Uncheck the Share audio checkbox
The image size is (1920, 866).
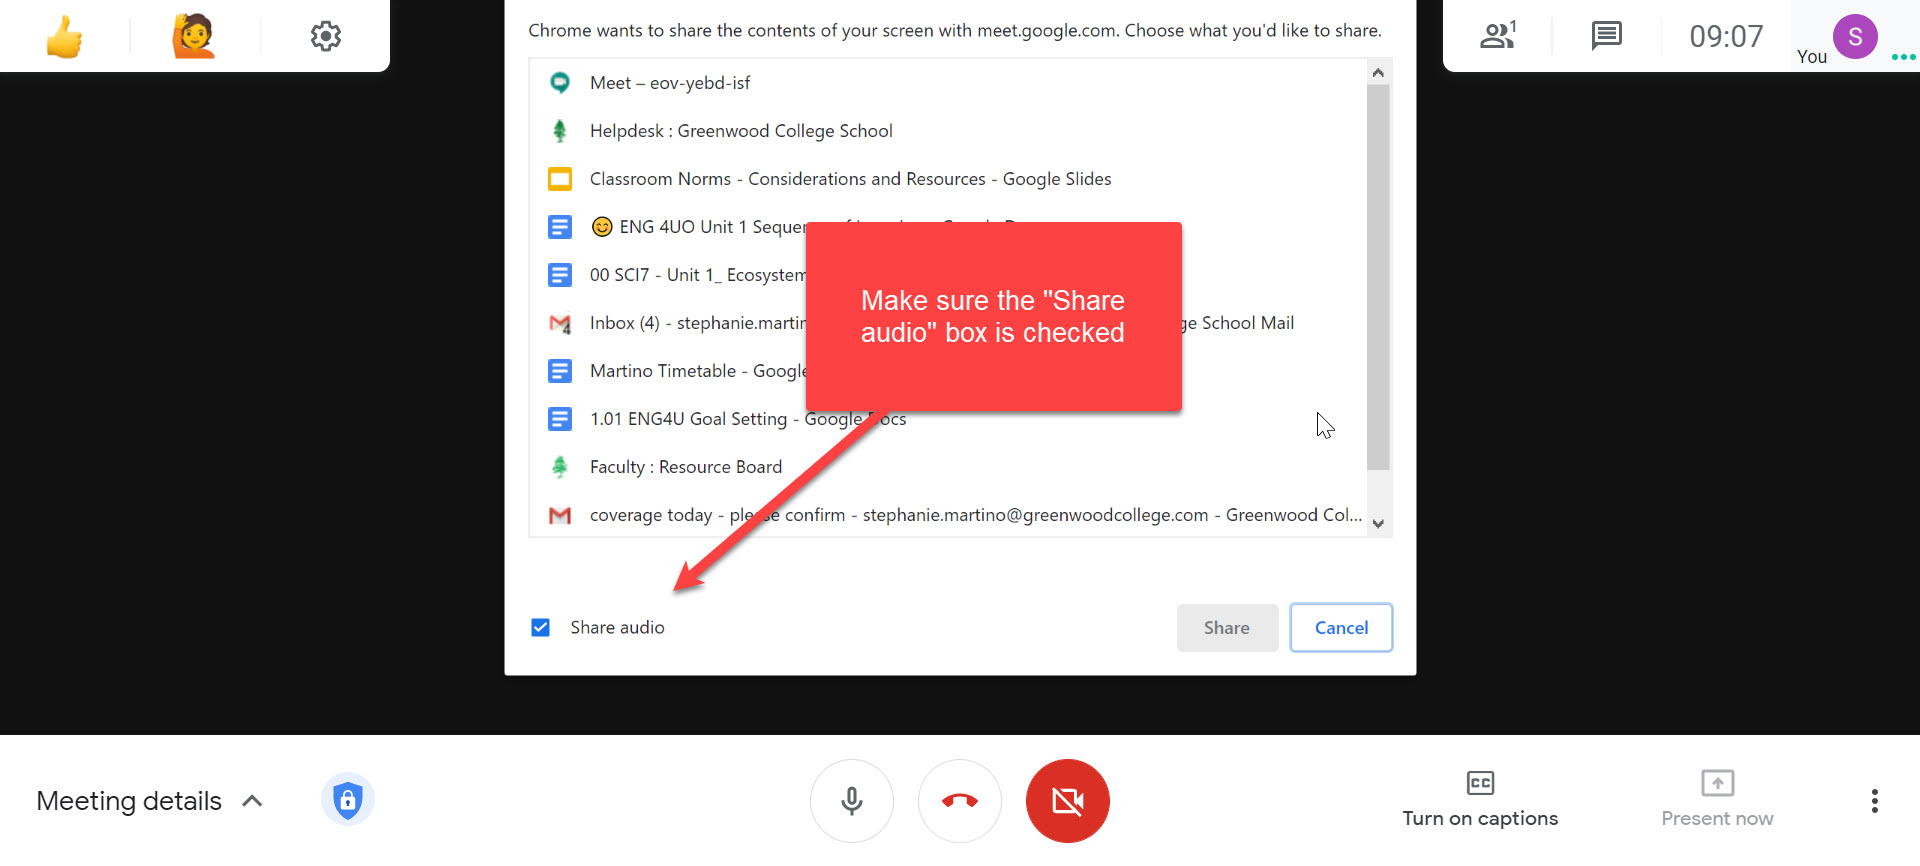coord(541,627)
